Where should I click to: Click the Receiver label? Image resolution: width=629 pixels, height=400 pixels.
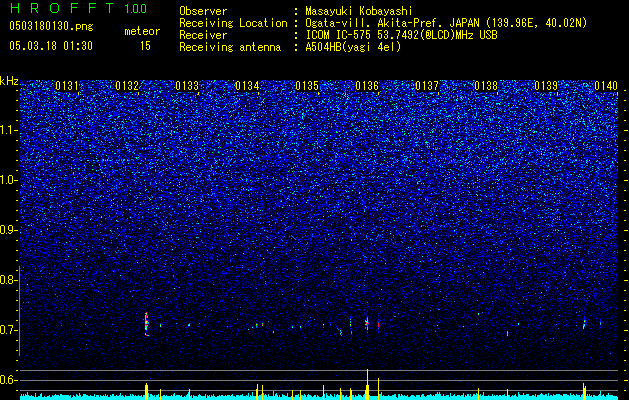[x=203, y=35]
